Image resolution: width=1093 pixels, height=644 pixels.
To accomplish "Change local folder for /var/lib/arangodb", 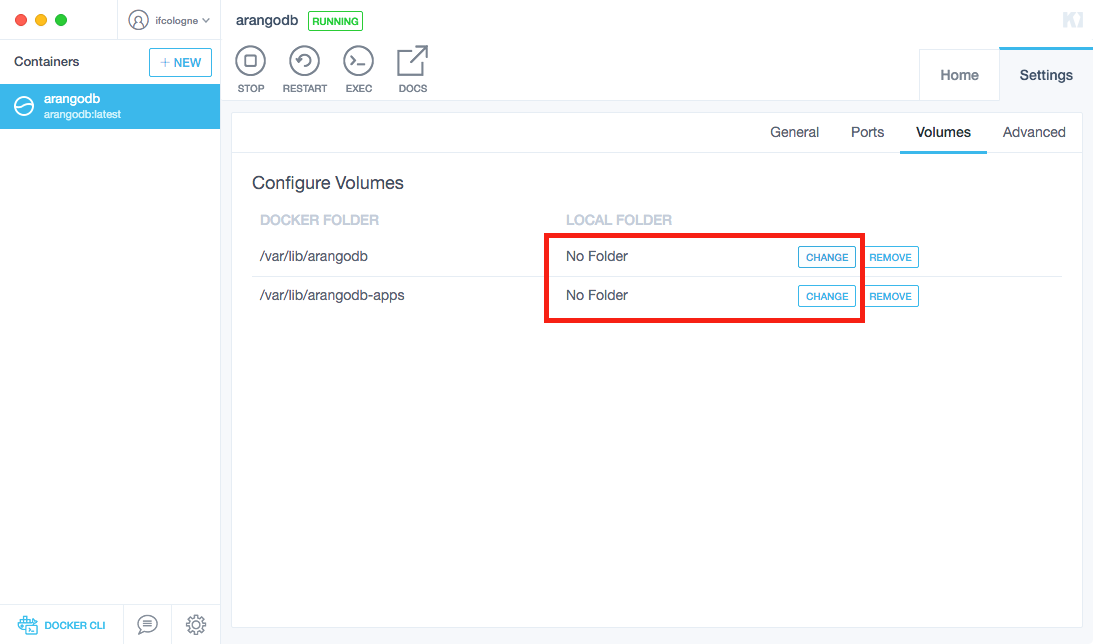I will point(826,257).
